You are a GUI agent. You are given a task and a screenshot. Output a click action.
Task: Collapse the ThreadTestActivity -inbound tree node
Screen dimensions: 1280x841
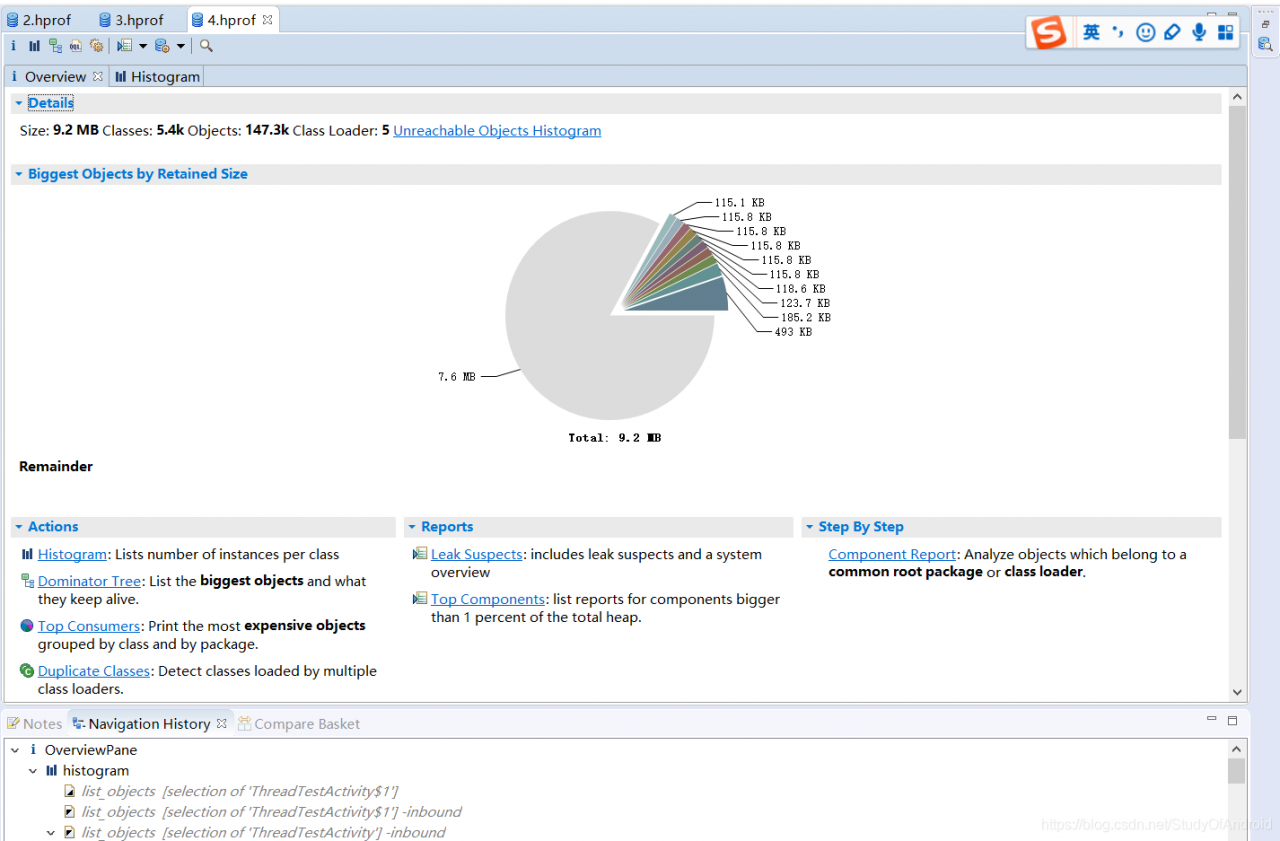tap(51, 832)
